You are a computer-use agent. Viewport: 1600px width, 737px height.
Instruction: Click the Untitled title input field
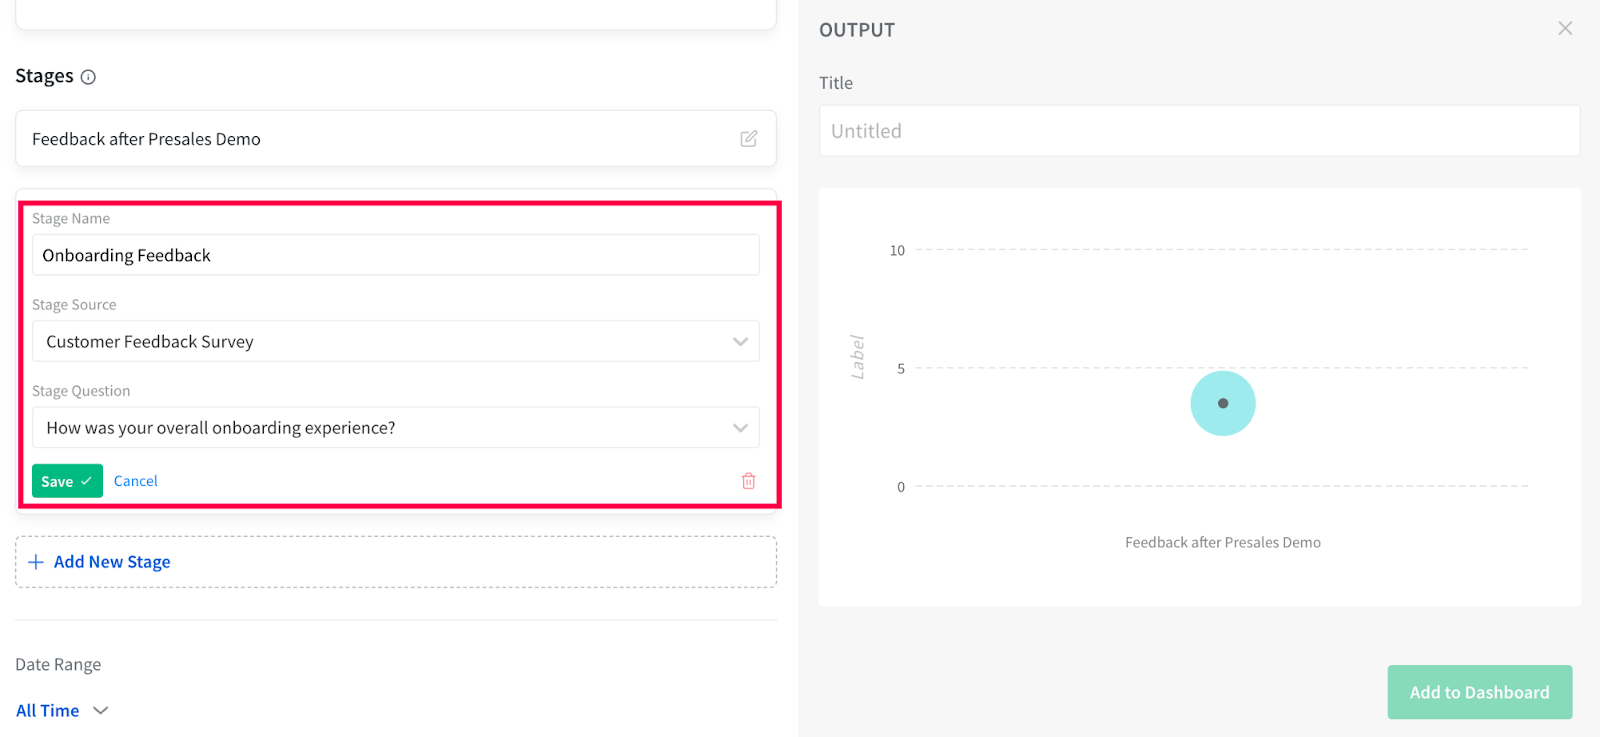(1198, 131)
